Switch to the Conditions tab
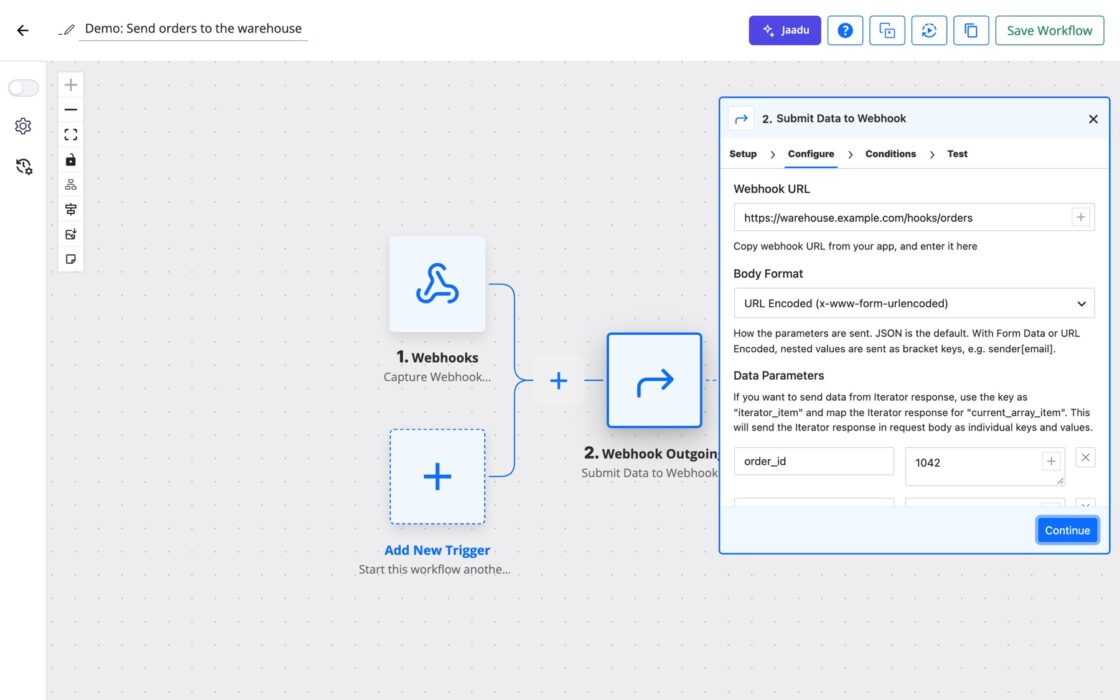 890,154
